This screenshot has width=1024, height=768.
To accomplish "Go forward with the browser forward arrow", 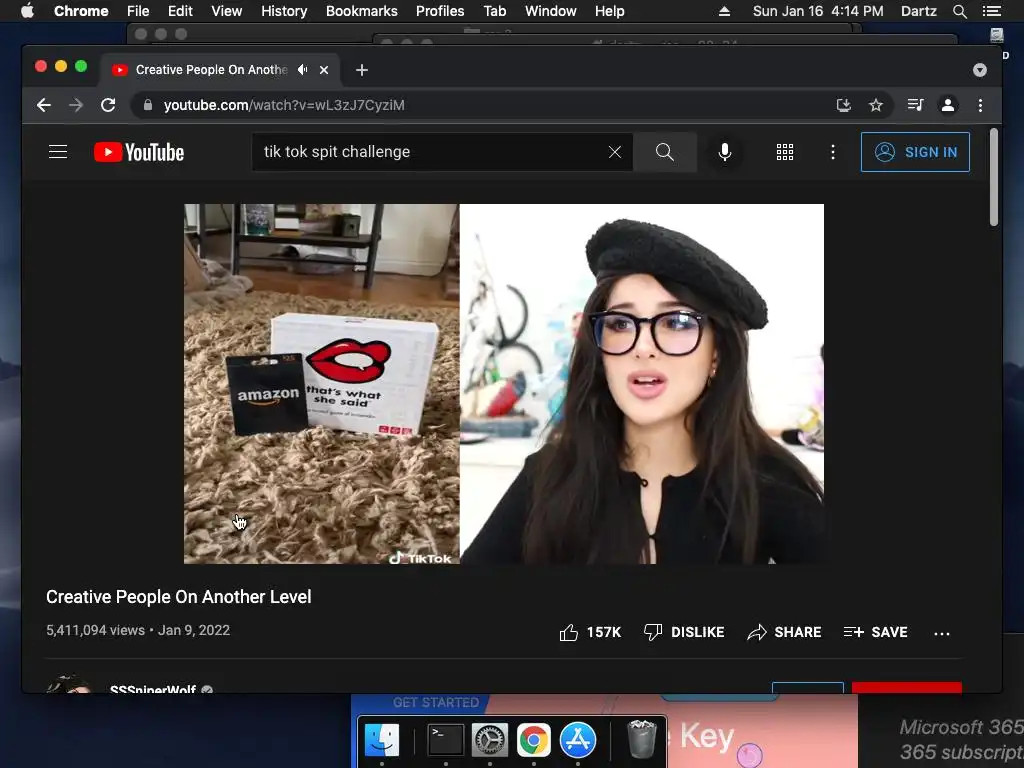I will [76, 105].
